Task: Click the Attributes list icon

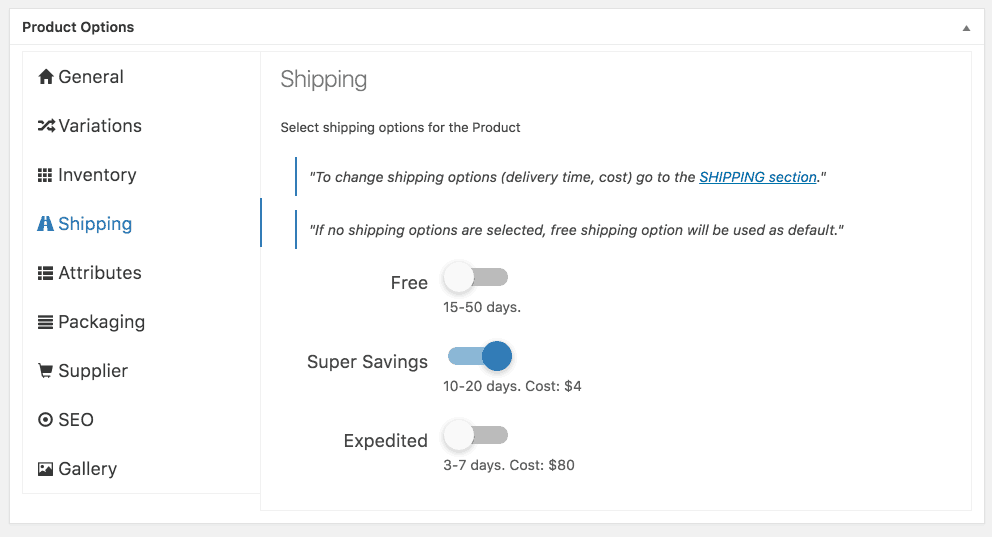Action: 46,273
